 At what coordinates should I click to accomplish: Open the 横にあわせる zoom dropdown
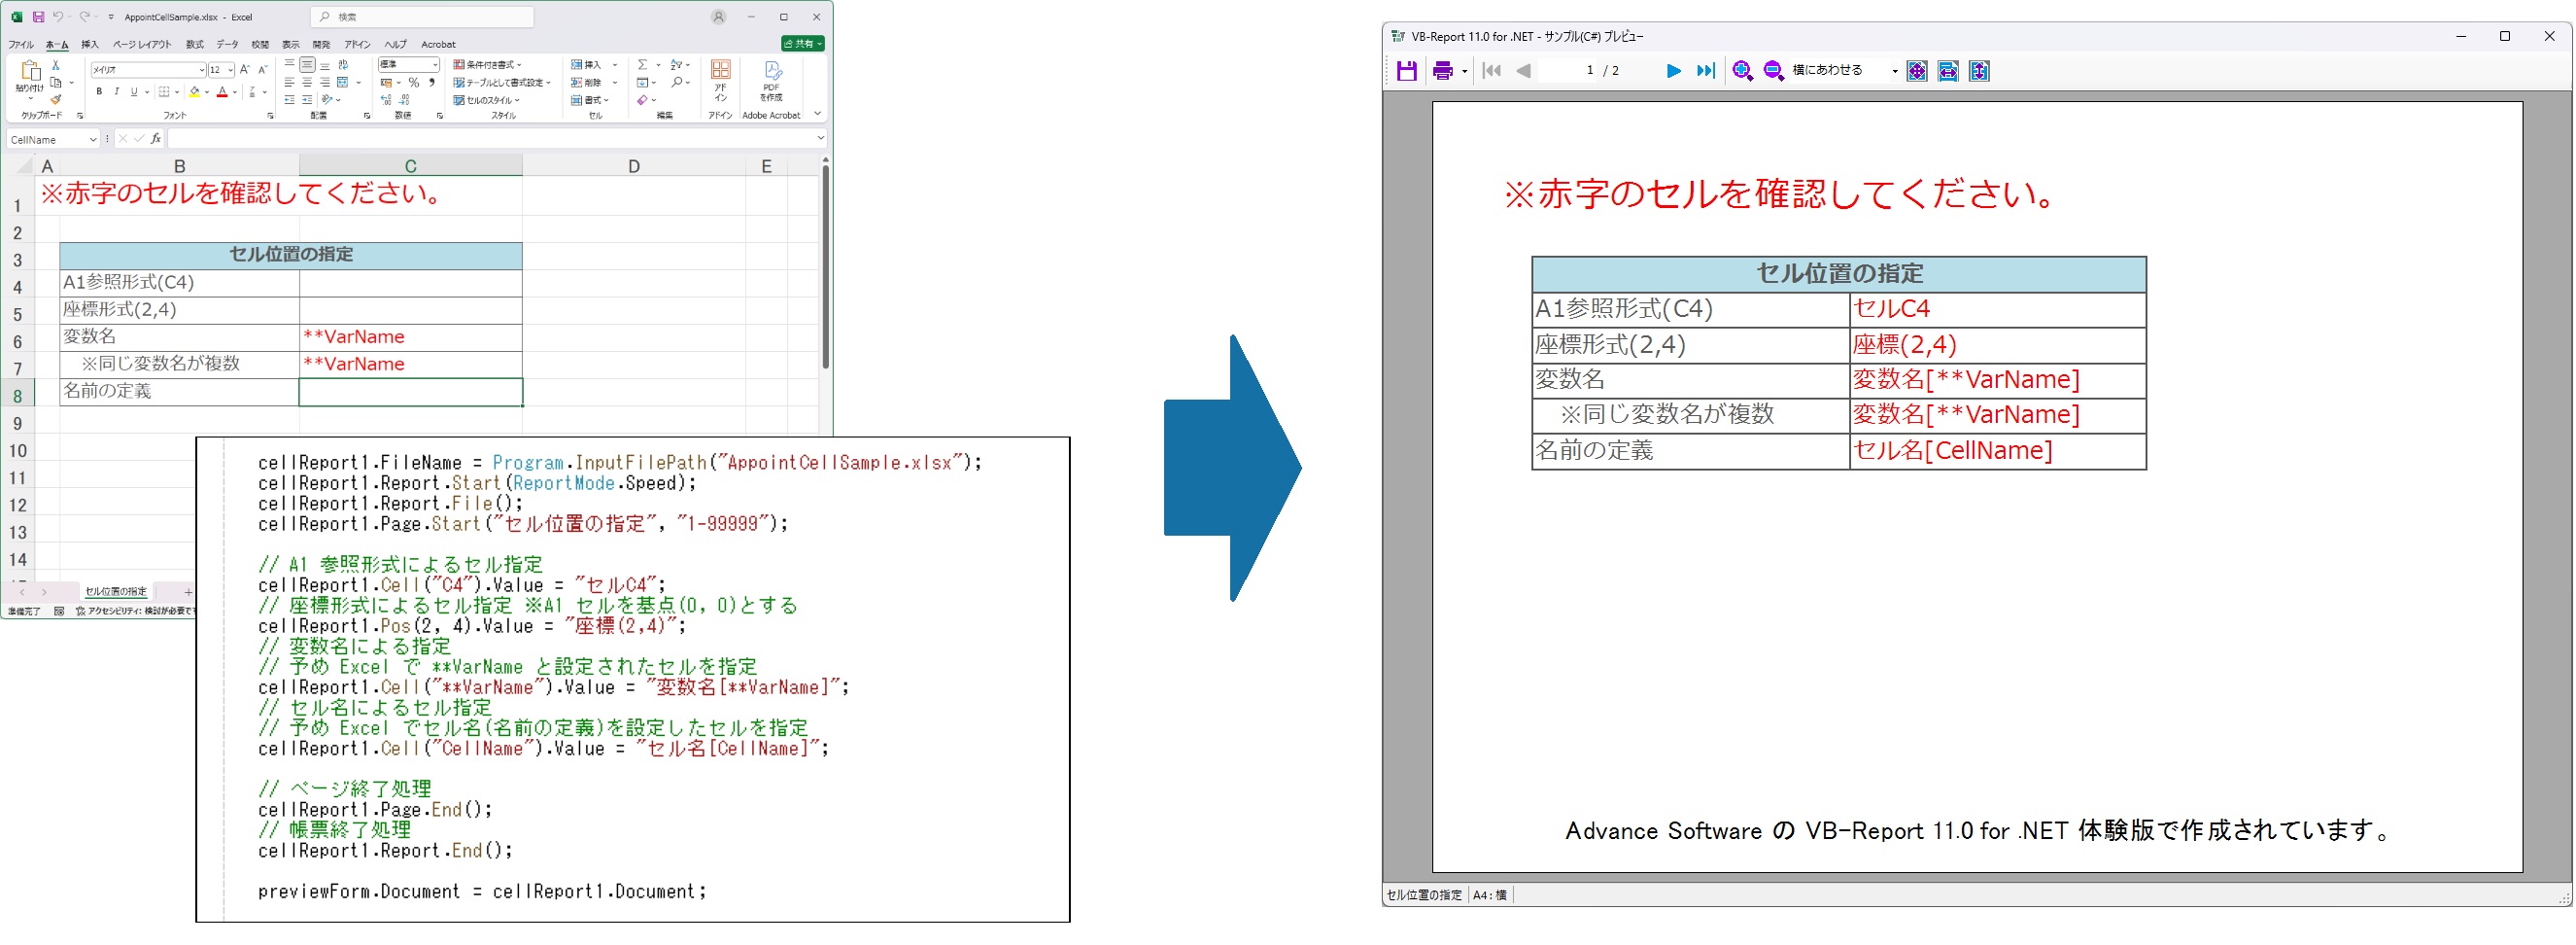point(1894,71)
